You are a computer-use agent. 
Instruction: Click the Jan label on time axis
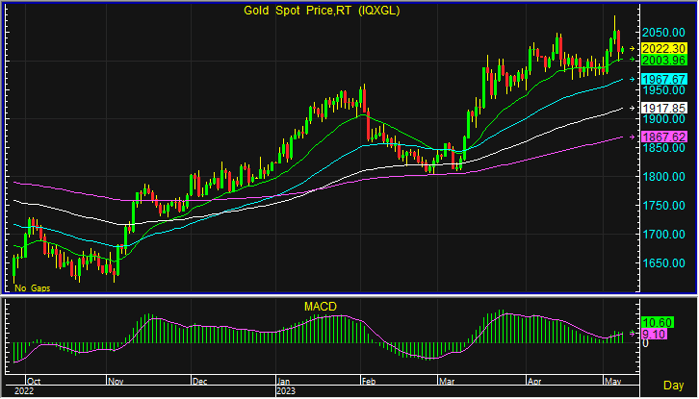tap(284, 382)
